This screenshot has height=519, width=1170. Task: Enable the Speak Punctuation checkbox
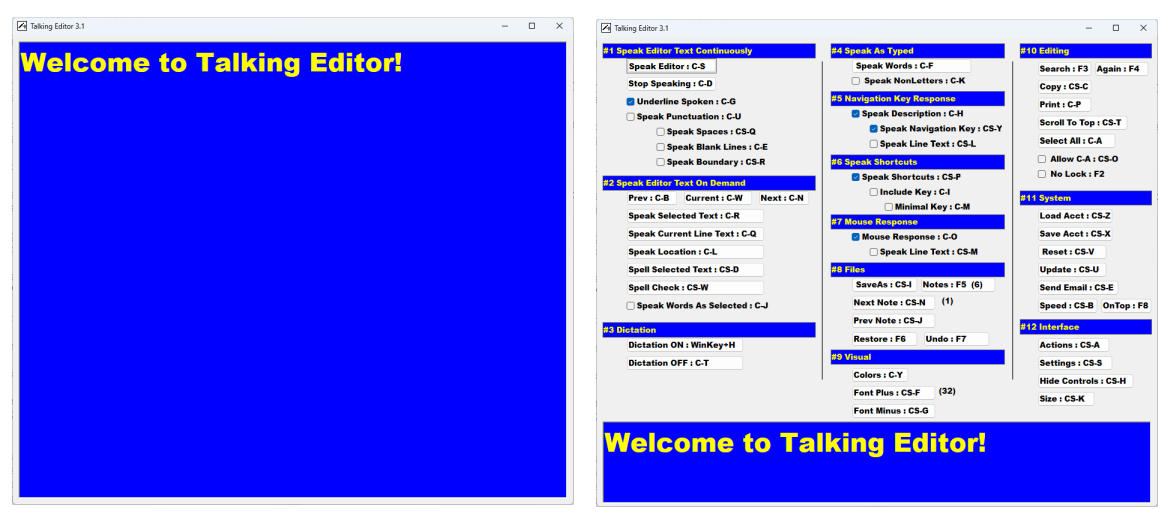(631, 117)
